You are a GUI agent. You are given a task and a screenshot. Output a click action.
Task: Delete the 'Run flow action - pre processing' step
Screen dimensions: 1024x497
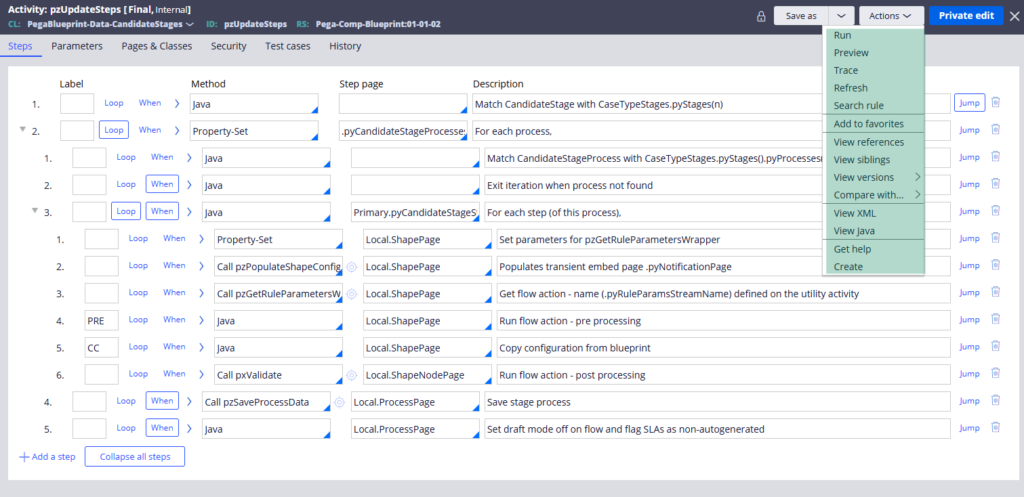coord(995,319)
